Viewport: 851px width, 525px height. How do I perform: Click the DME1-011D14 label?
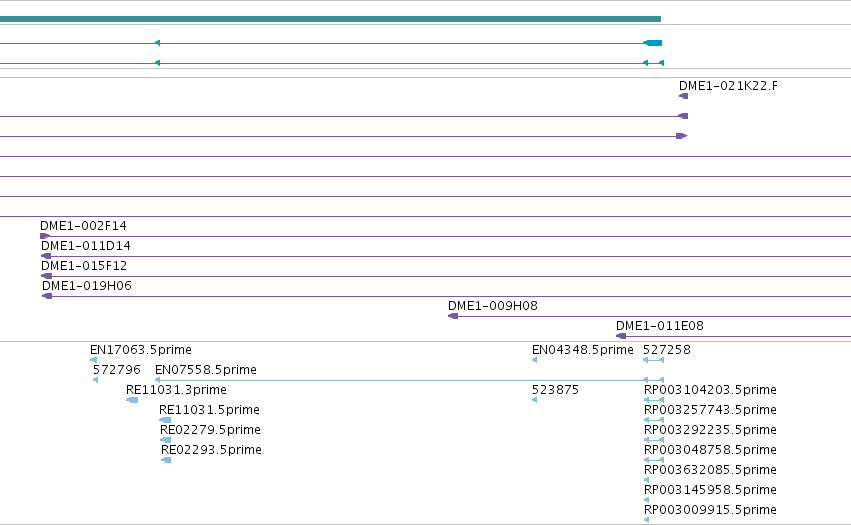[x=86, y=245]
